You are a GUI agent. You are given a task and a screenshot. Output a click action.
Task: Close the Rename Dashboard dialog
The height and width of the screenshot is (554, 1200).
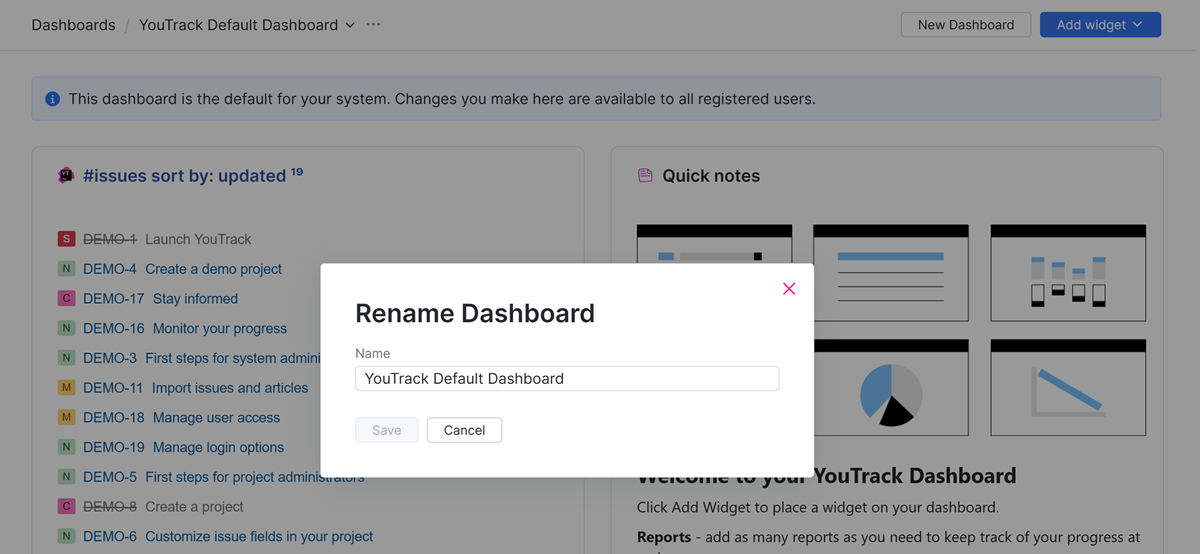point(789,289)
